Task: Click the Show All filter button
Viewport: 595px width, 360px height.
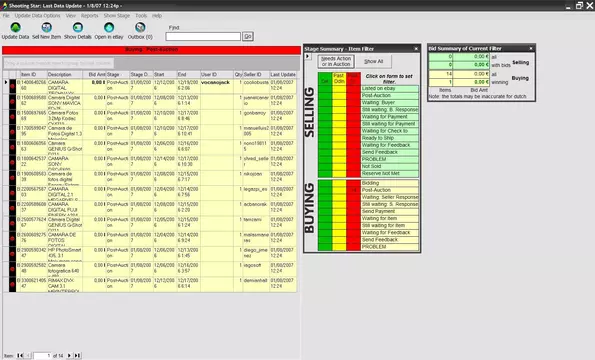Action: pos(374,61)
